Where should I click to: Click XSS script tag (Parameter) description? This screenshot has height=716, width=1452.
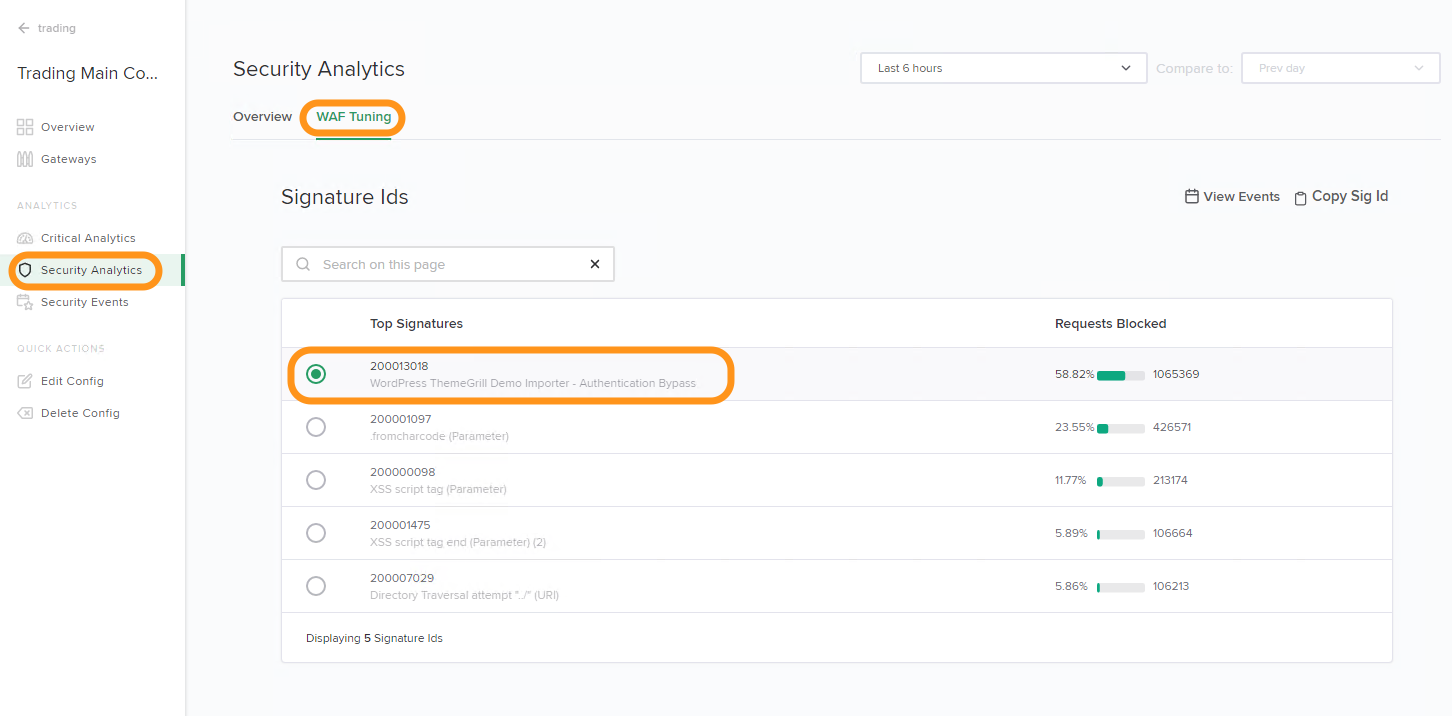[x=438, y=489]
